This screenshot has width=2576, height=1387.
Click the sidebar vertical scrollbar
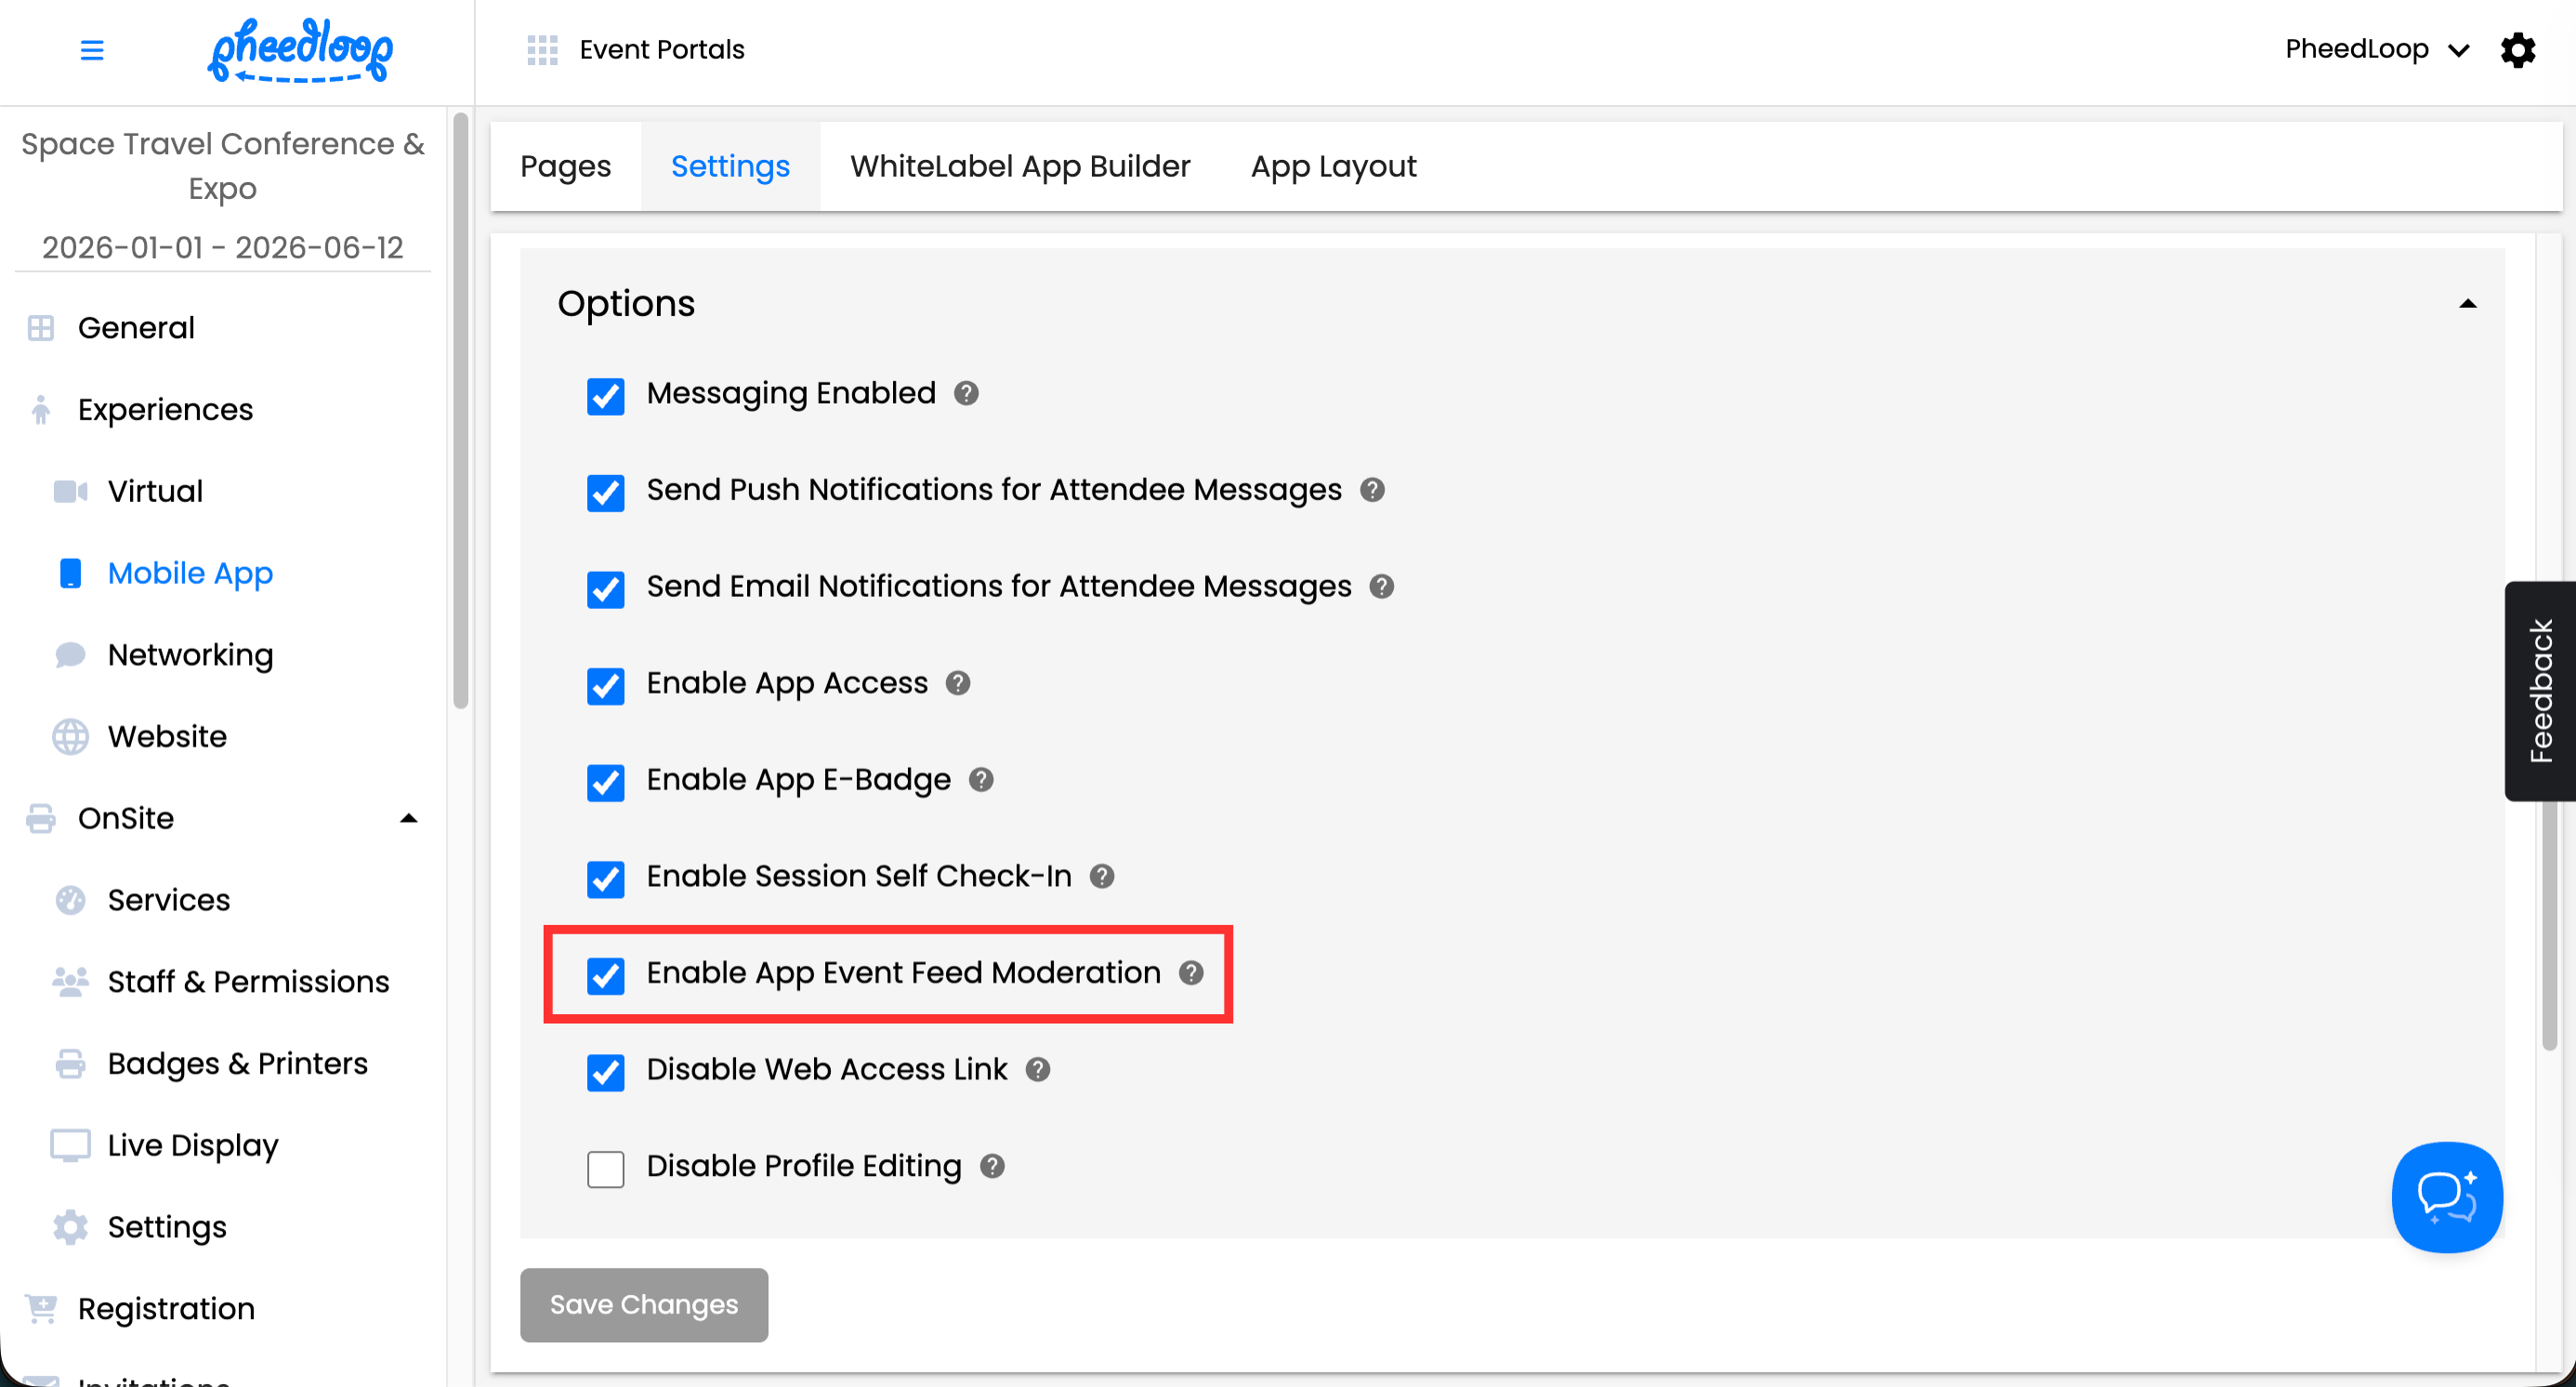click(460, 410)
